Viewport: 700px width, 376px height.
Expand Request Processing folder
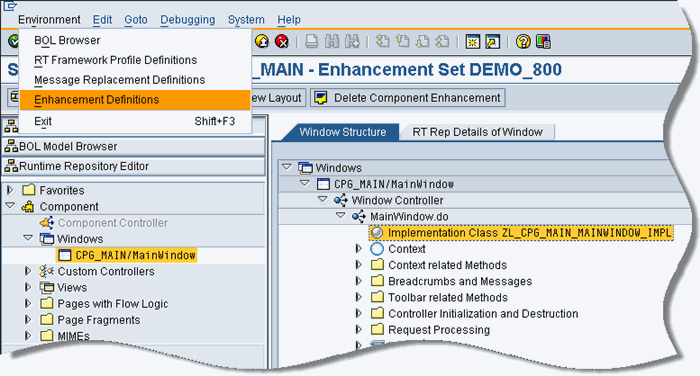click(x=358, y=329)
